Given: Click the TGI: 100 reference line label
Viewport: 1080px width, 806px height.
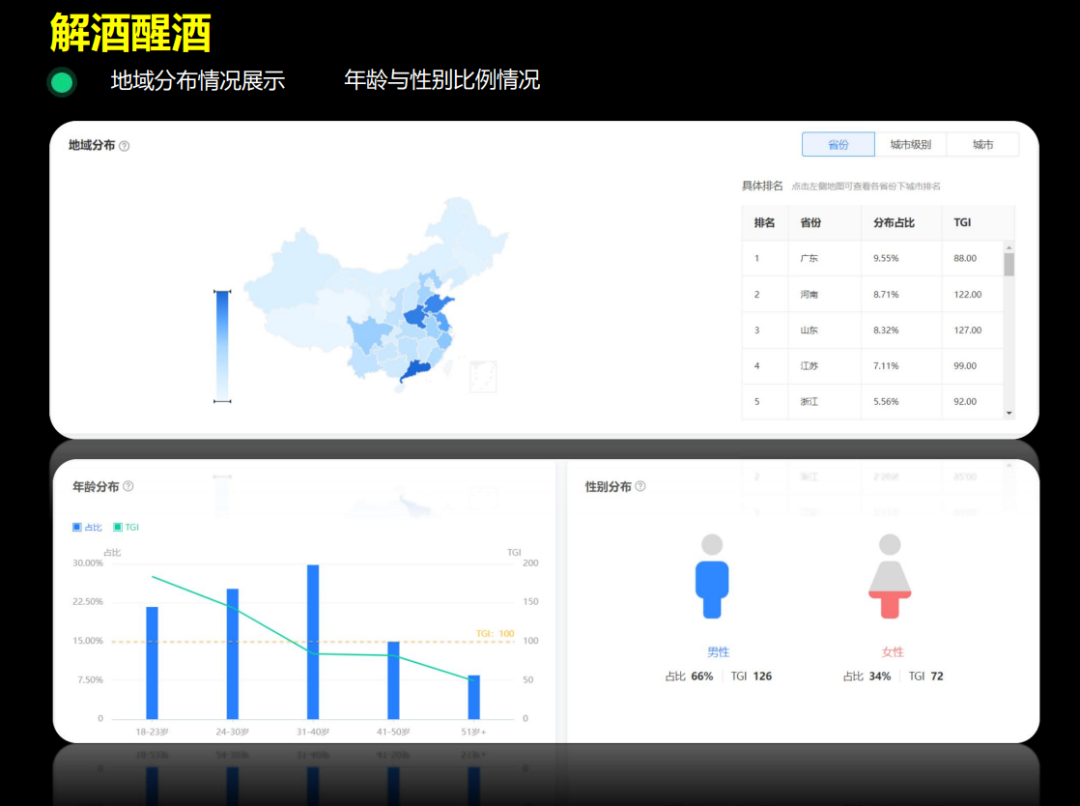Looking at the screenshot, I should point(495,633).
